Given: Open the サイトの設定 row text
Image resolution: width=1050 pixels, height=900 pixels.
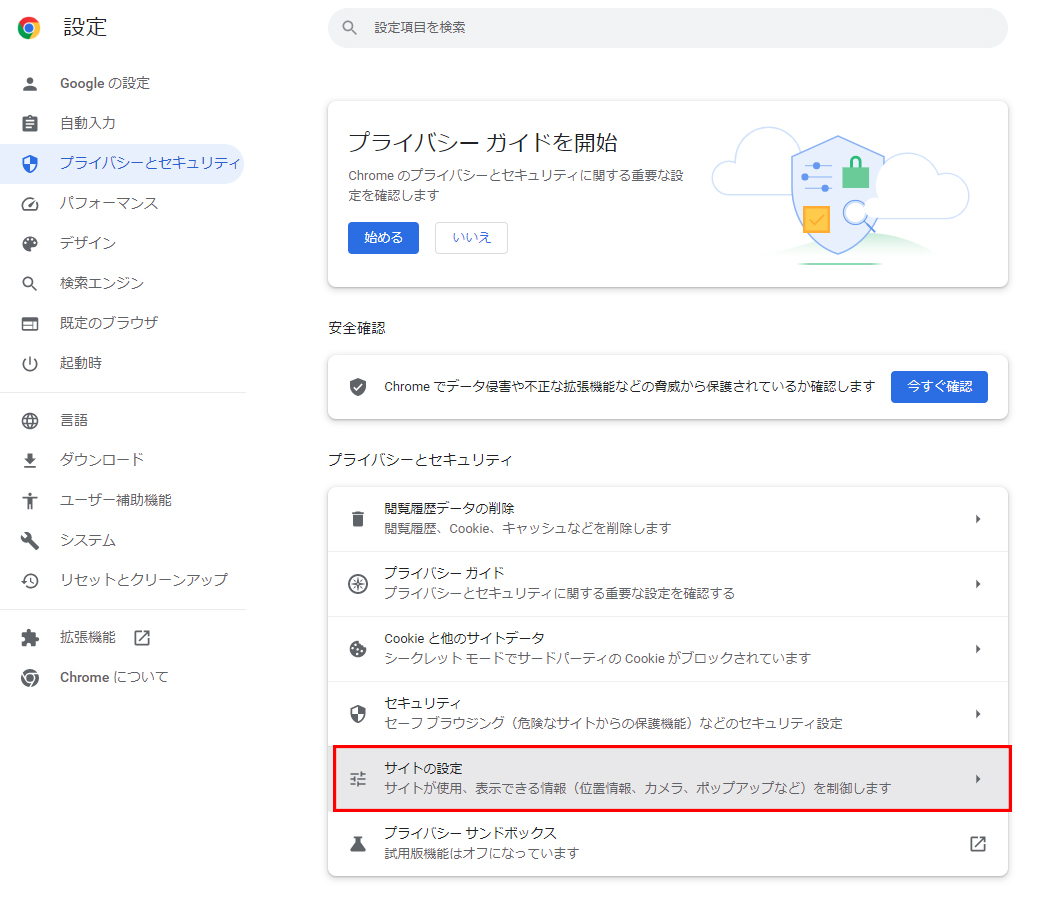Looking at the screenshot, I should tap(638, 779).
